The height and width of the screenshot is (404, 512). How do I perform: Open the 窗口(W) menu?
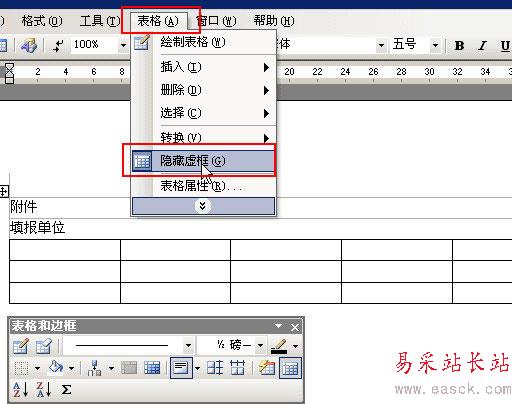[x=216, y=21]
